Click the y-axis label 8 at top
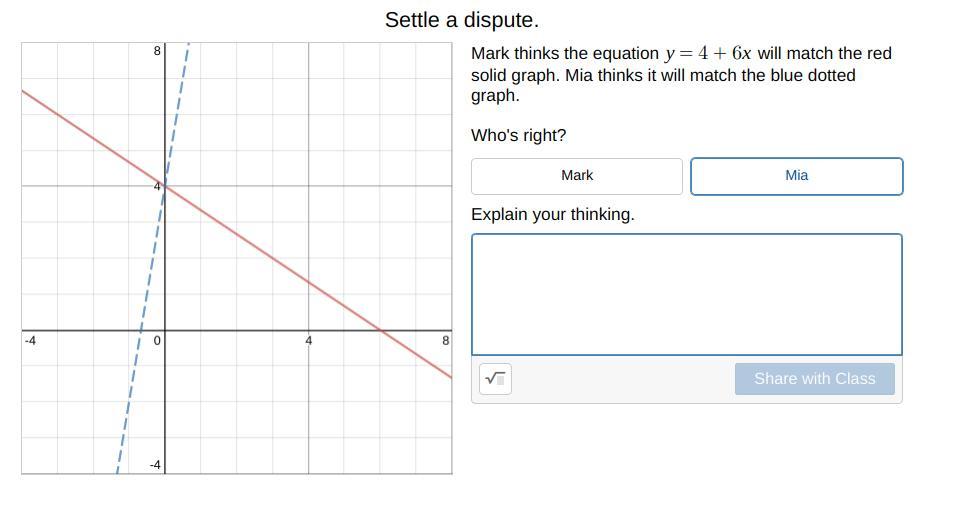Image resolution: width=973 pixels, height=520 pixels. (x=157, y=50)
